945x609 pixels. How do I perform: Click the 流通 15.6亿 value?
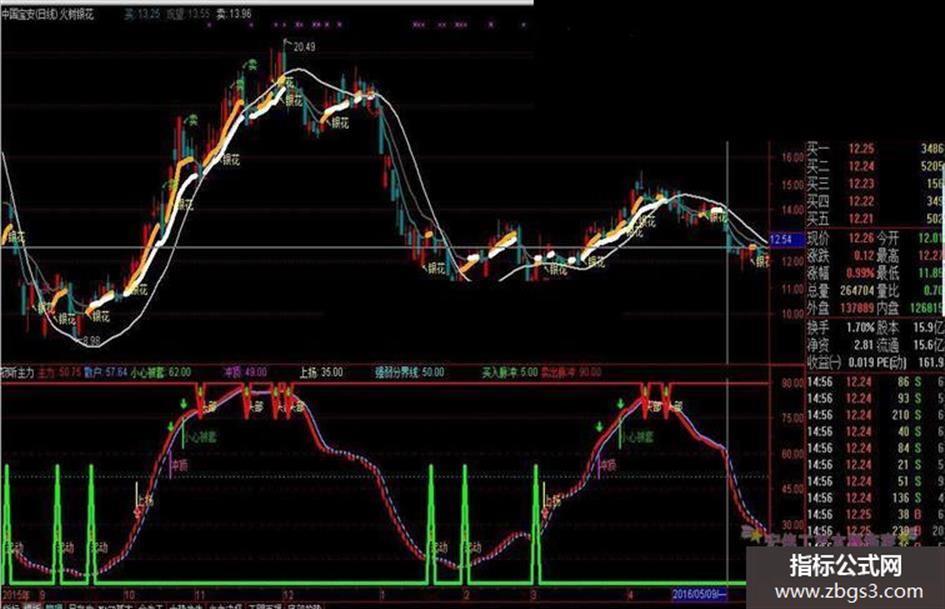point(929,345)
